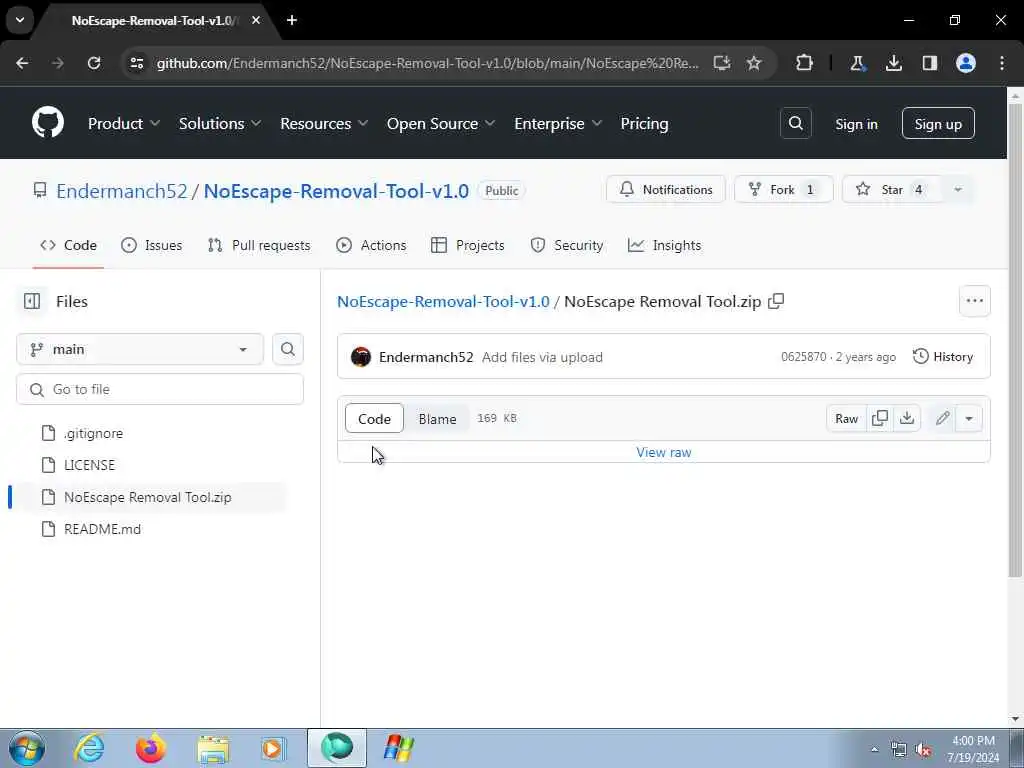Open the Pull requests tab
The height and width of the screenshot is (768, 1024).
[259, 245]
